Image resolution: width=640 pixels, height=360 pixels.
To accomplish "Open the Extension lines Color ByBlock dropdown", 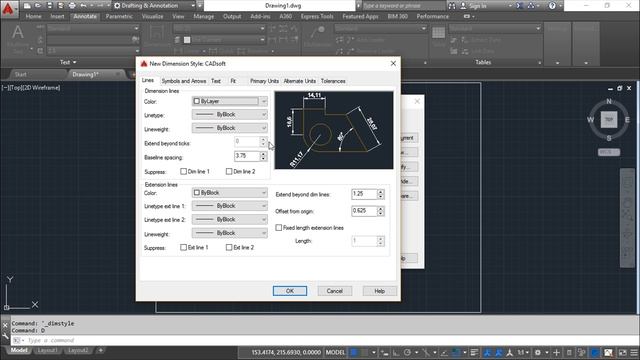I will click(x=230, y=192).
